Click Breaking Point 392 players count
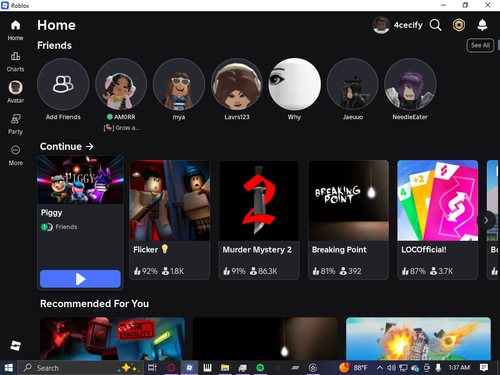This screenshot has height=375, width=500. pos(350,271)
